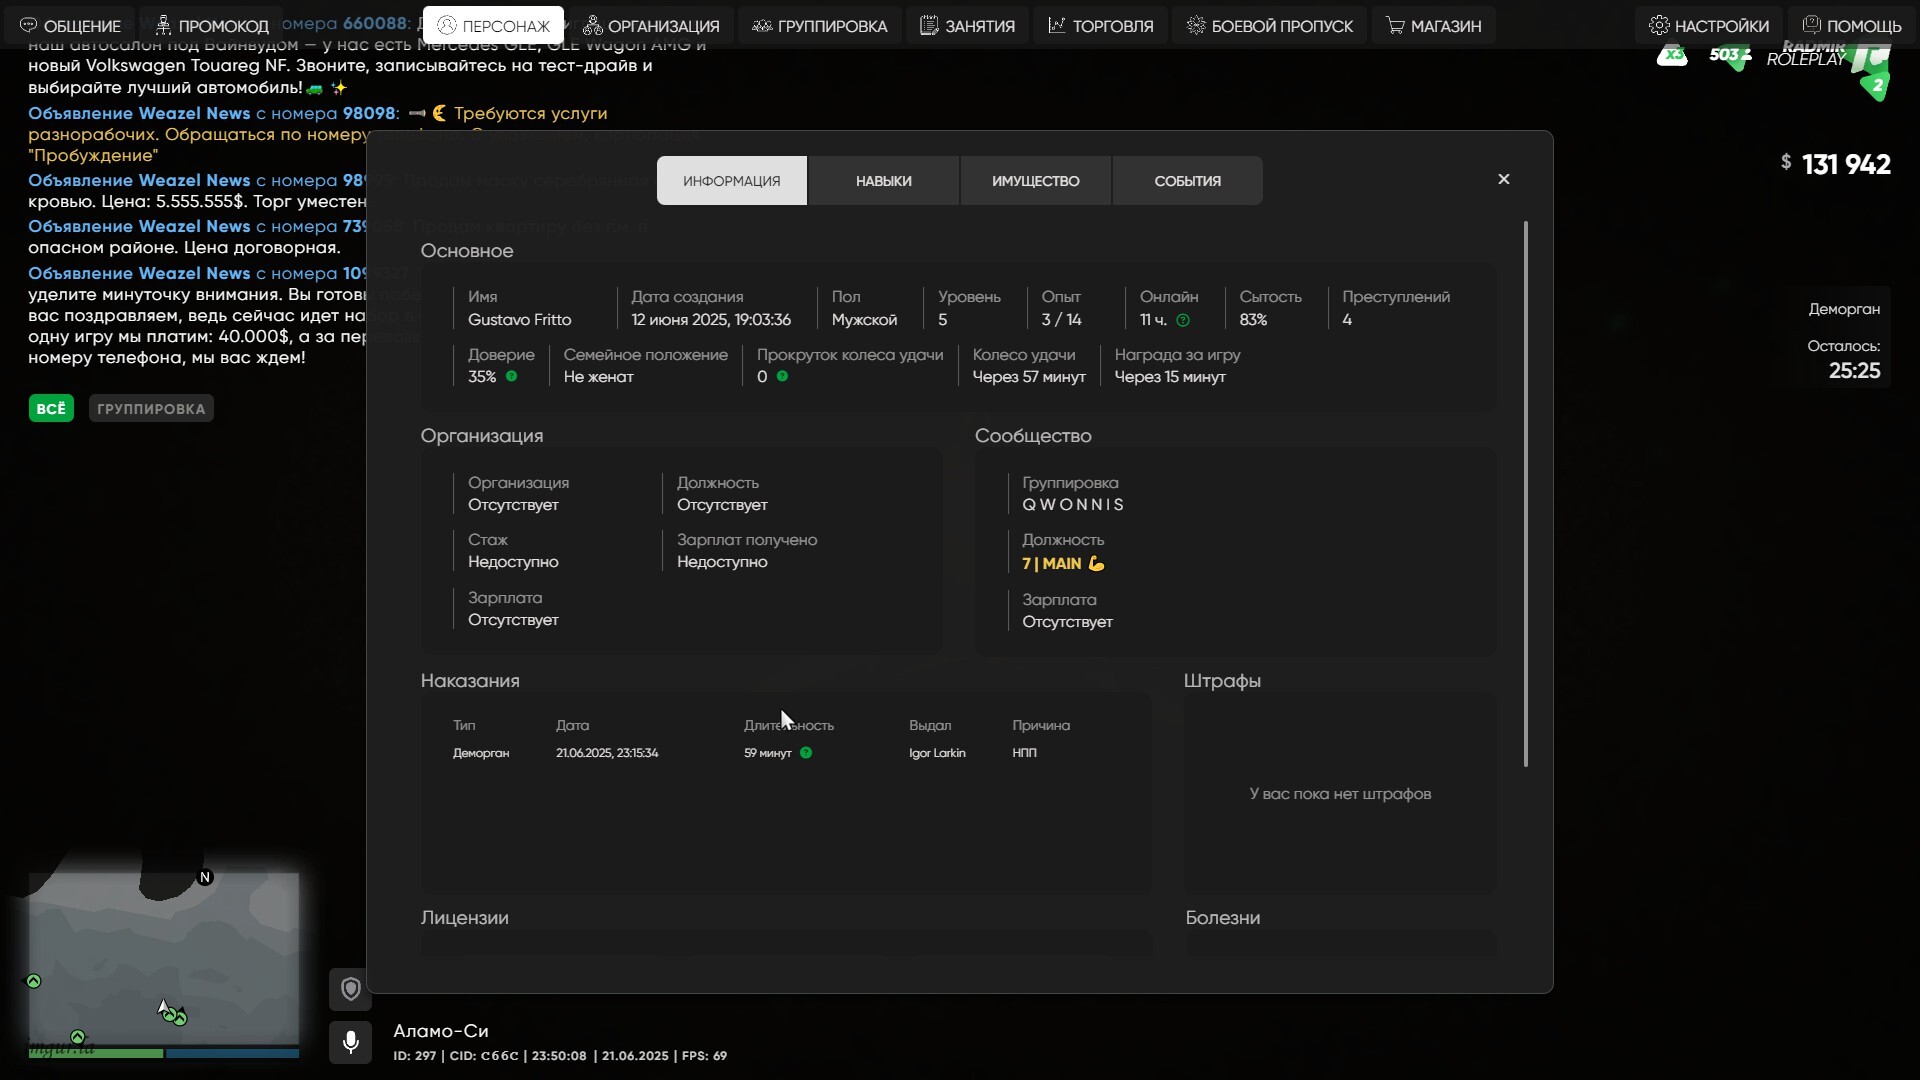Viewport: 1920px width, 1080px height.
Task: Click the Онлайн help question icon
Action: pyautogui.click(x=1183, y=320)
